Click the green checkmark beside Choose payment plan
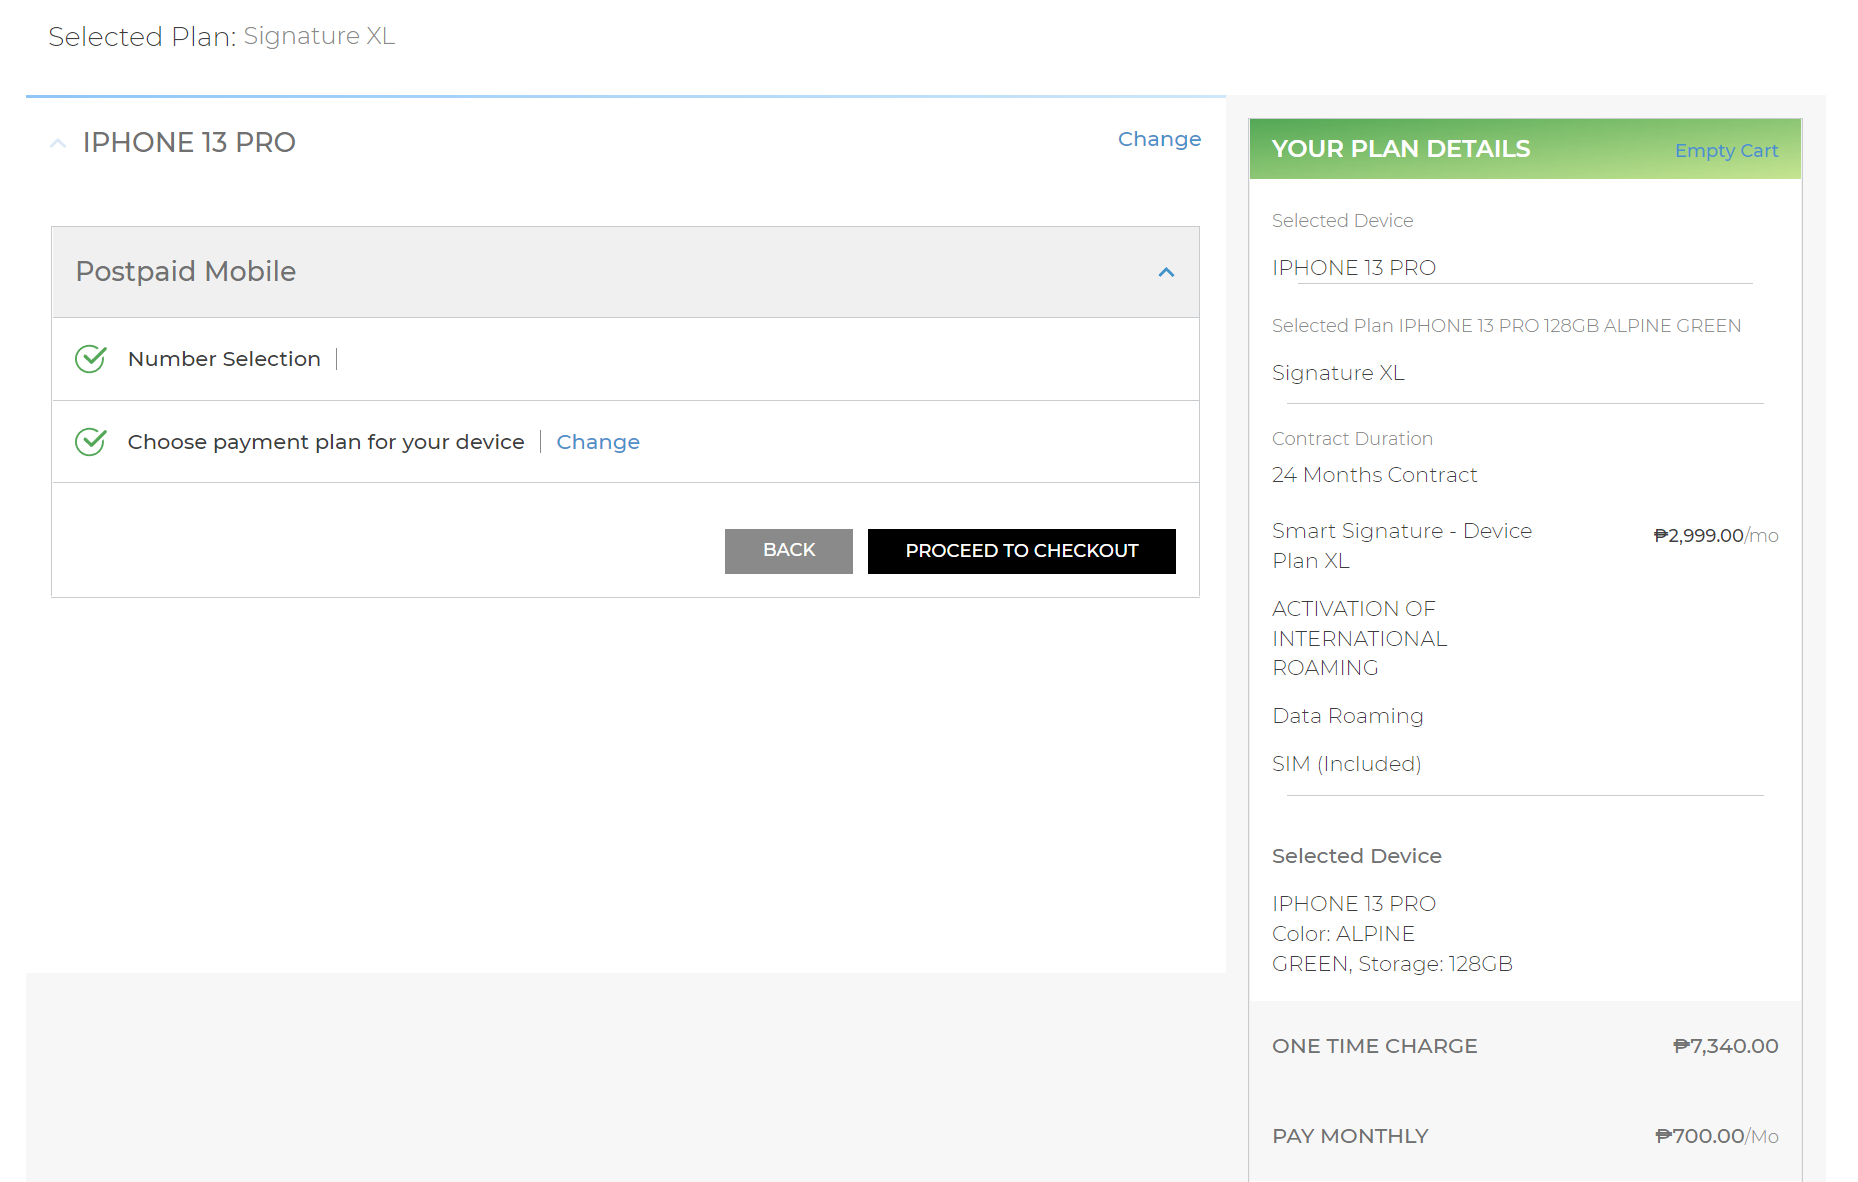This screenshot has height=1182, width=1858. [x=90, y=442]
